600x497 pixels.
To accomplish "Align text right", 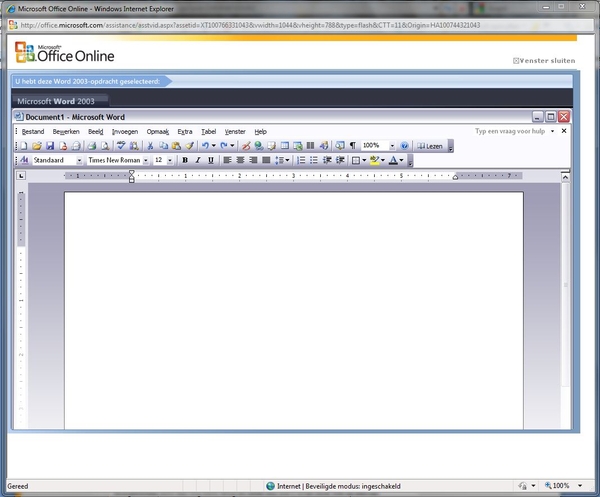I will [x=253, y=160].
